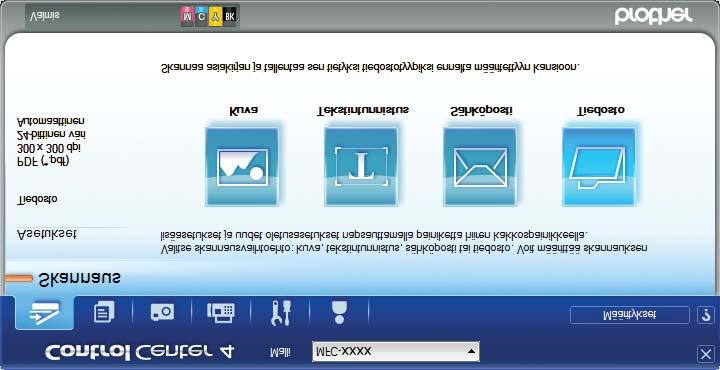Open the help question mark icon
Image resolution: width=720 pixels, height=370 pixels.
coord(705,315)
